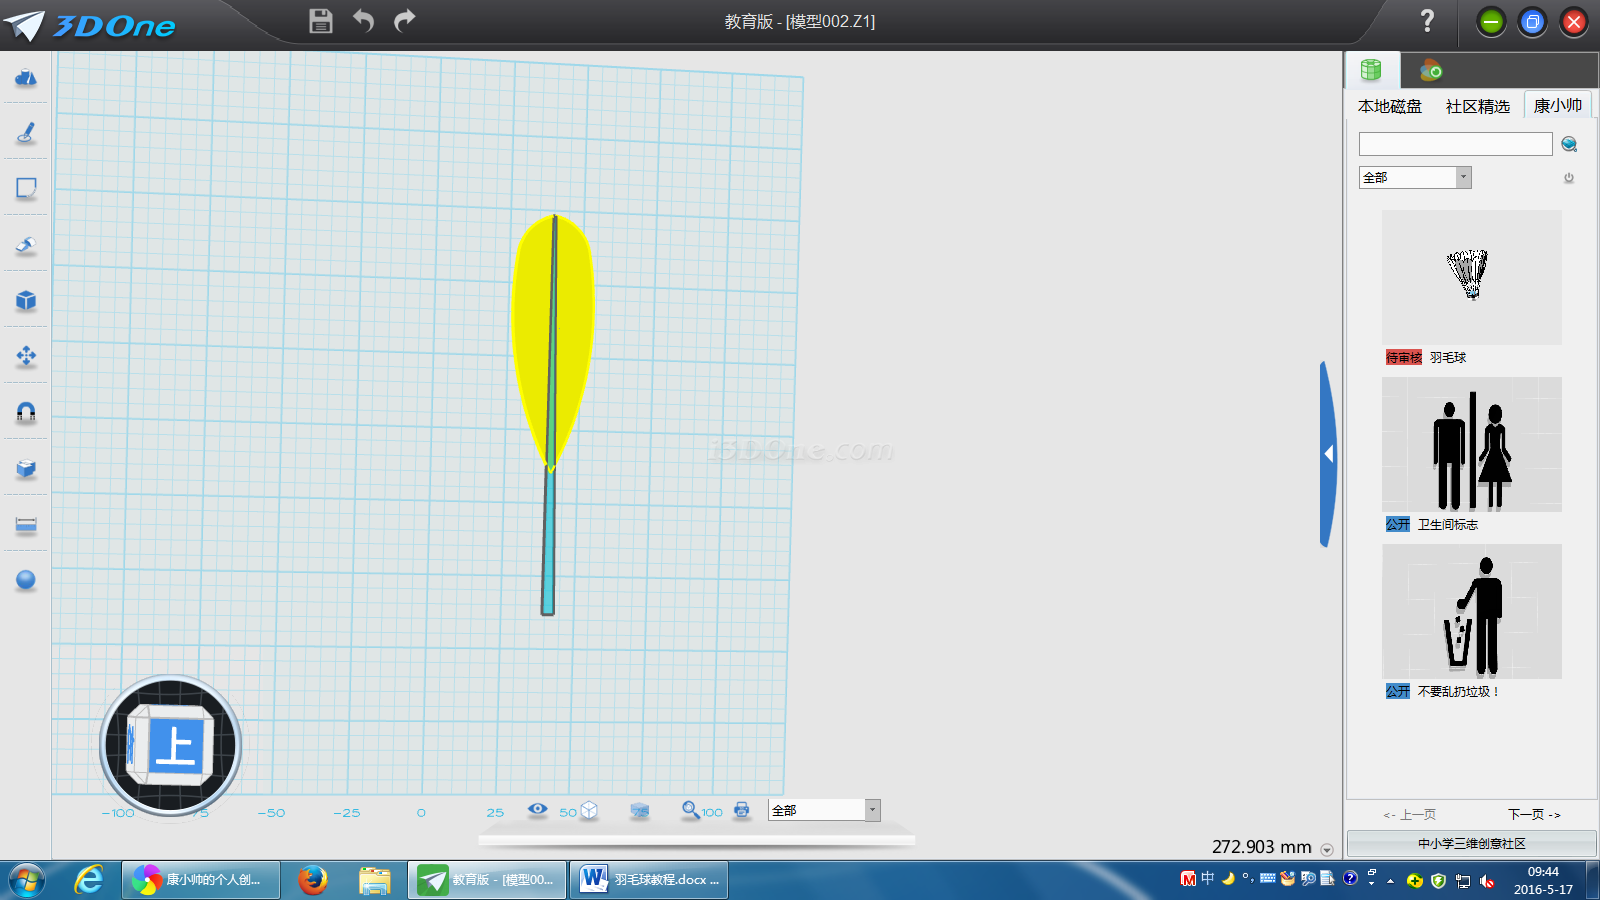This screenshot has height=900, width=1600.
Task: Expand the units arrow next to 272.903 mm
Action: 1327,850
